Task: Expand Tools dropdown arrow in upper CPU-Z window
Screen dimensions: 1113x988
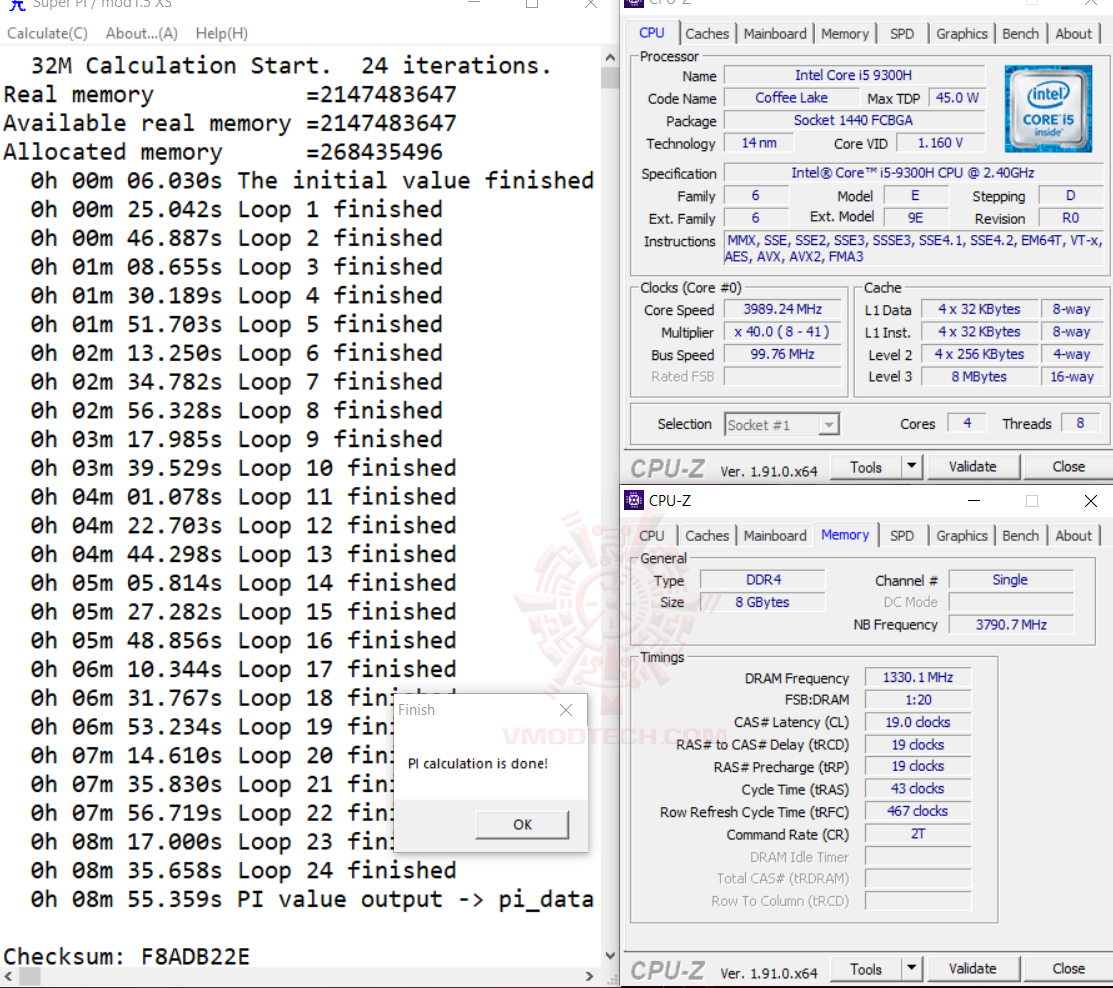Action: [x=911, y=467]
